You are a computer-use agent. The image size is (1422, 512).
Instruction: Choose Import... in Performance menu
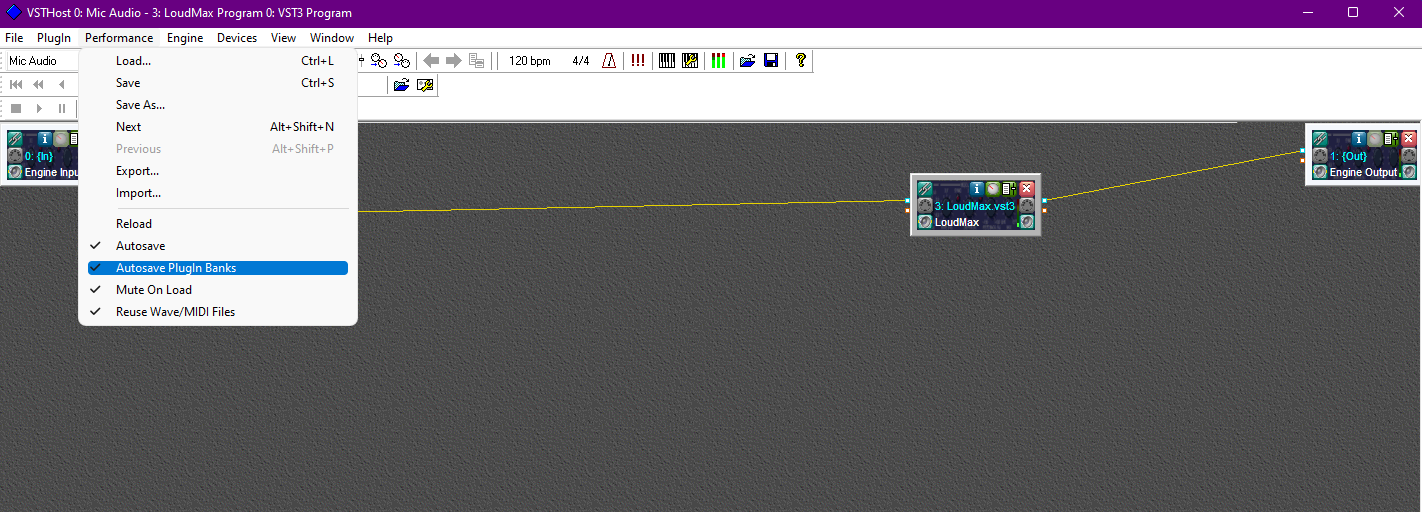218,193
